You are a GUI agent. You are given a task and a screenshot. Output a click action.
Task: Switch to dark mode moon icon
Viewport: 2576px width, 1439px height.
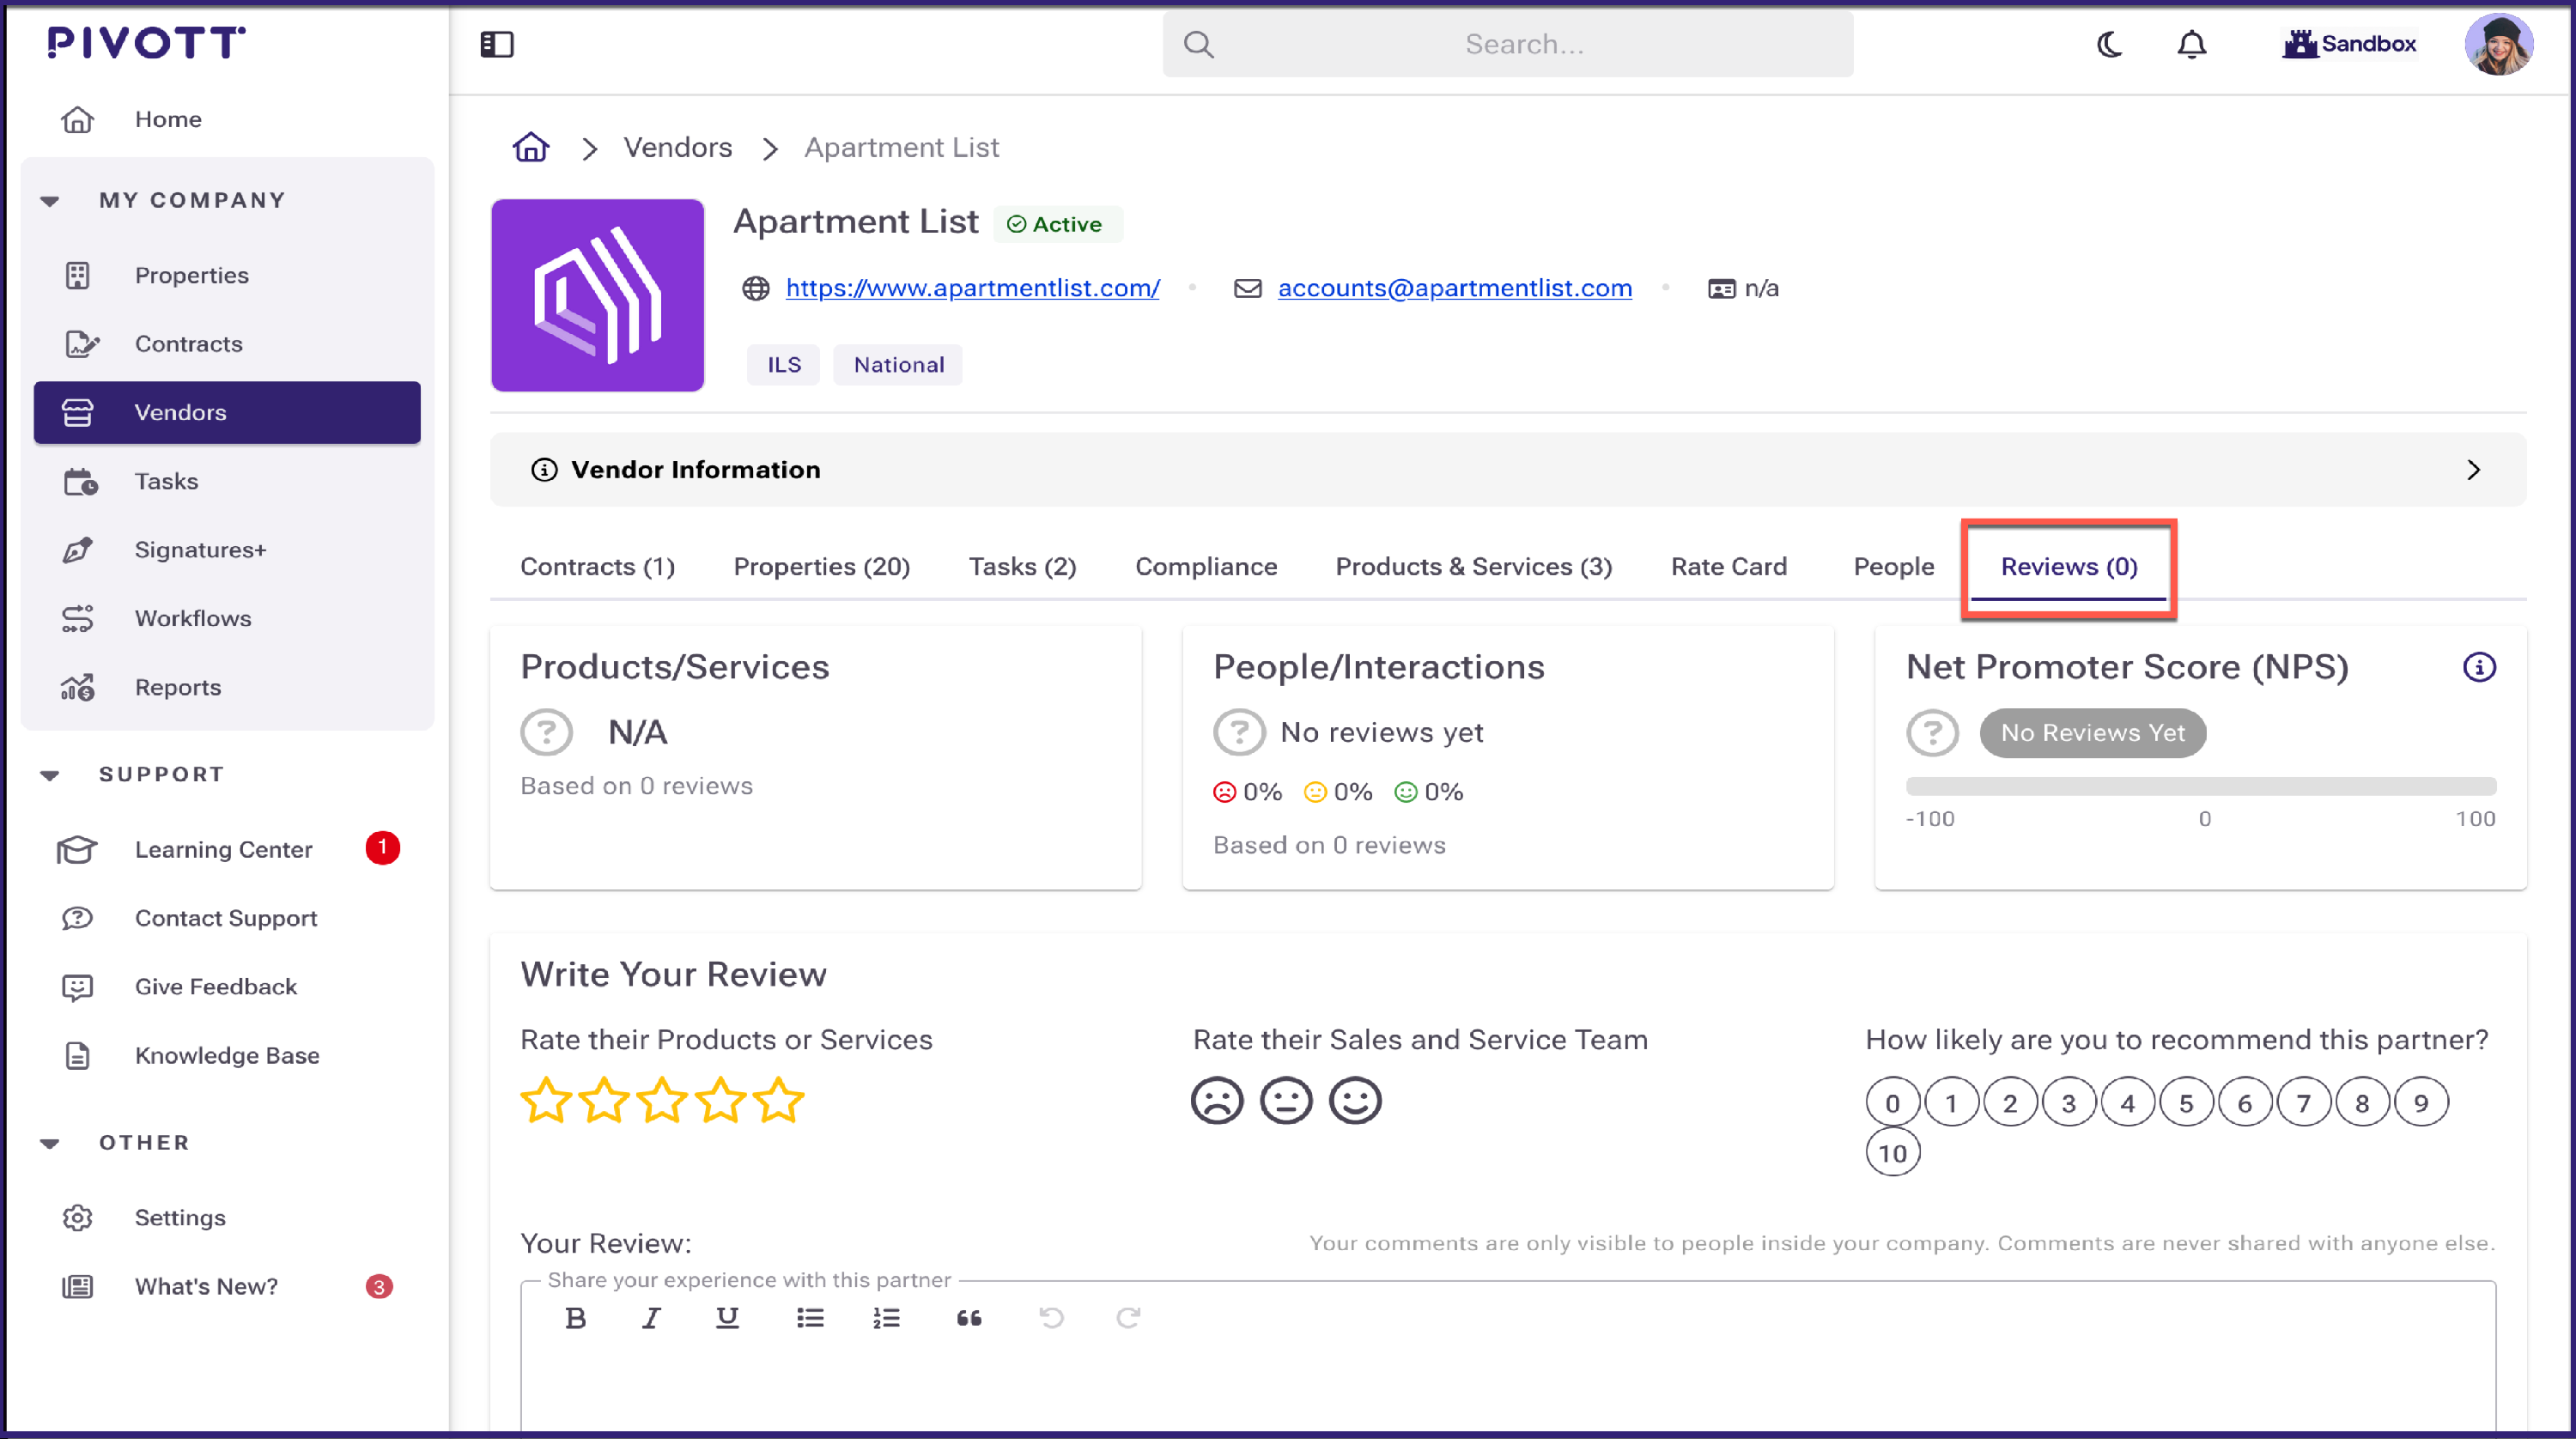(x=2109, y=44)
